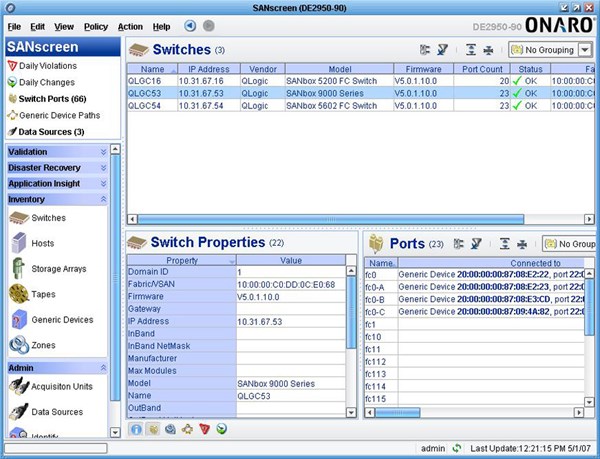Open the Tapes inventory icon

point(19,294)
